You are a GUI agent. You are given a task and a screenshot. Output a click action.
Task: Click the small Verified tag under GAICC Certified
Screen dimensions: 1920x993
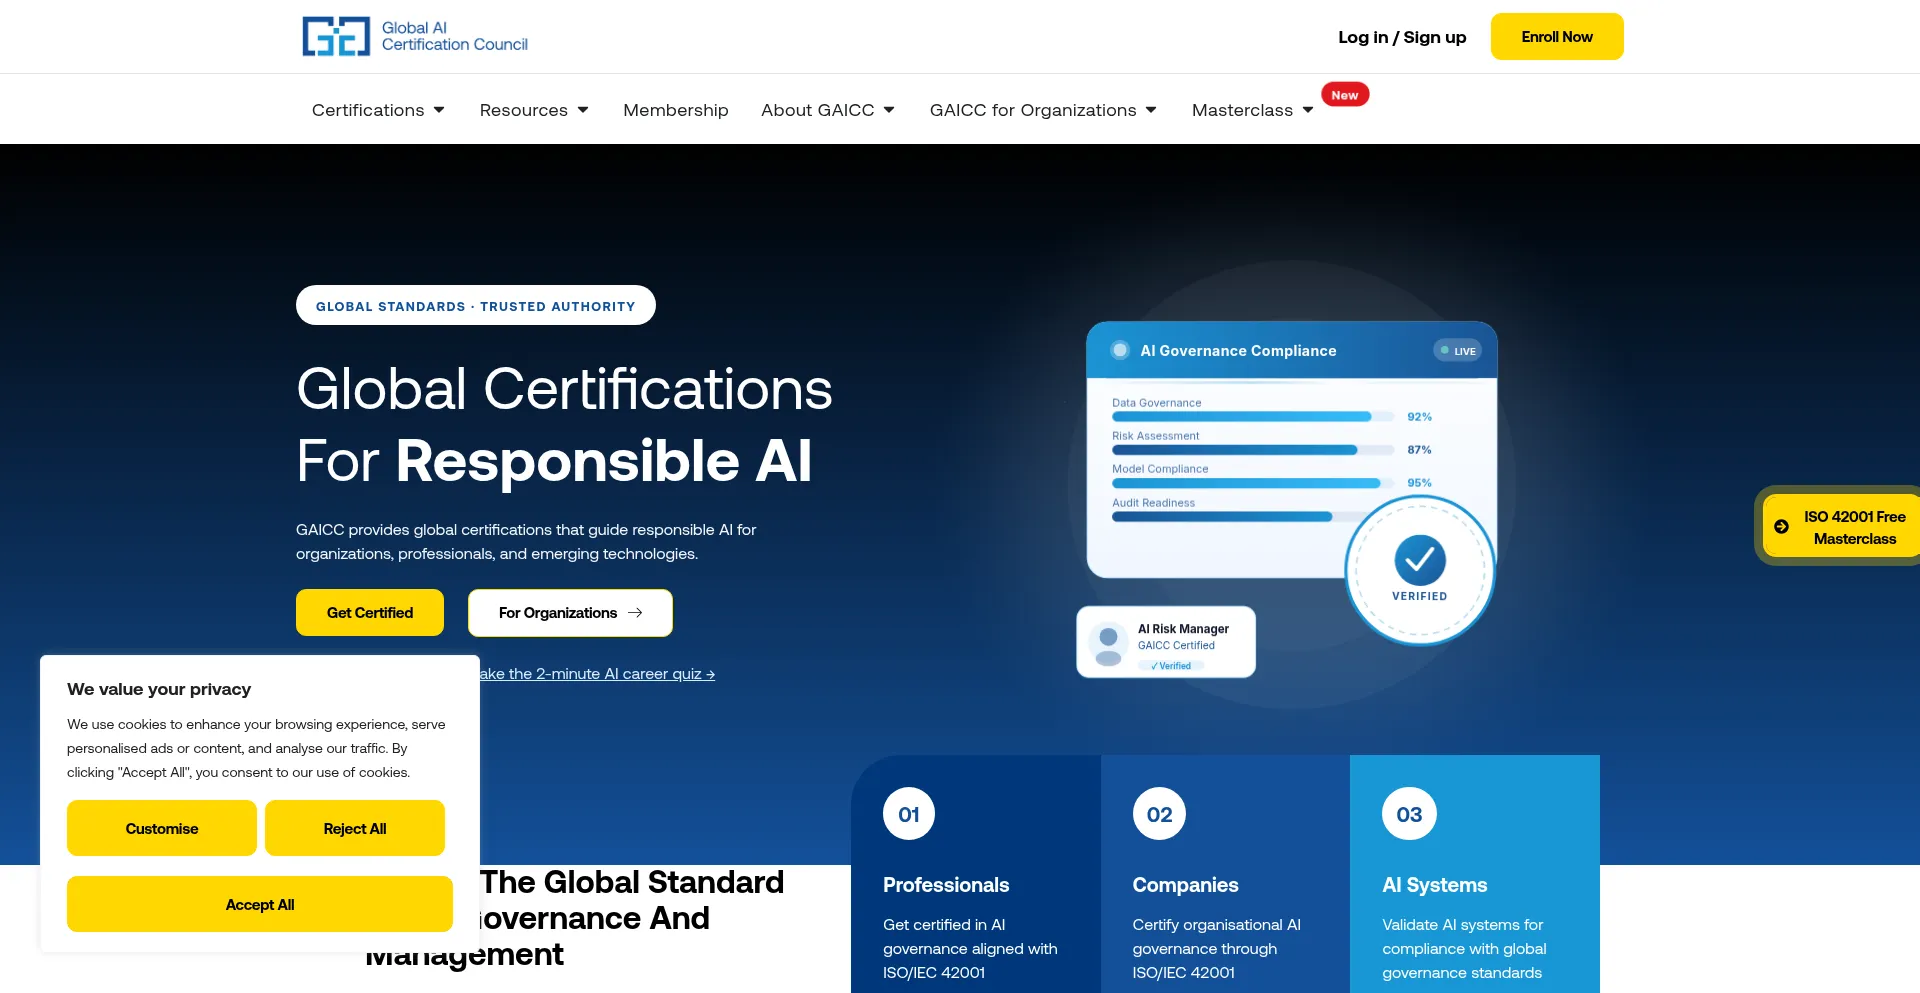pyautogui.click(x=1171, y=666)
